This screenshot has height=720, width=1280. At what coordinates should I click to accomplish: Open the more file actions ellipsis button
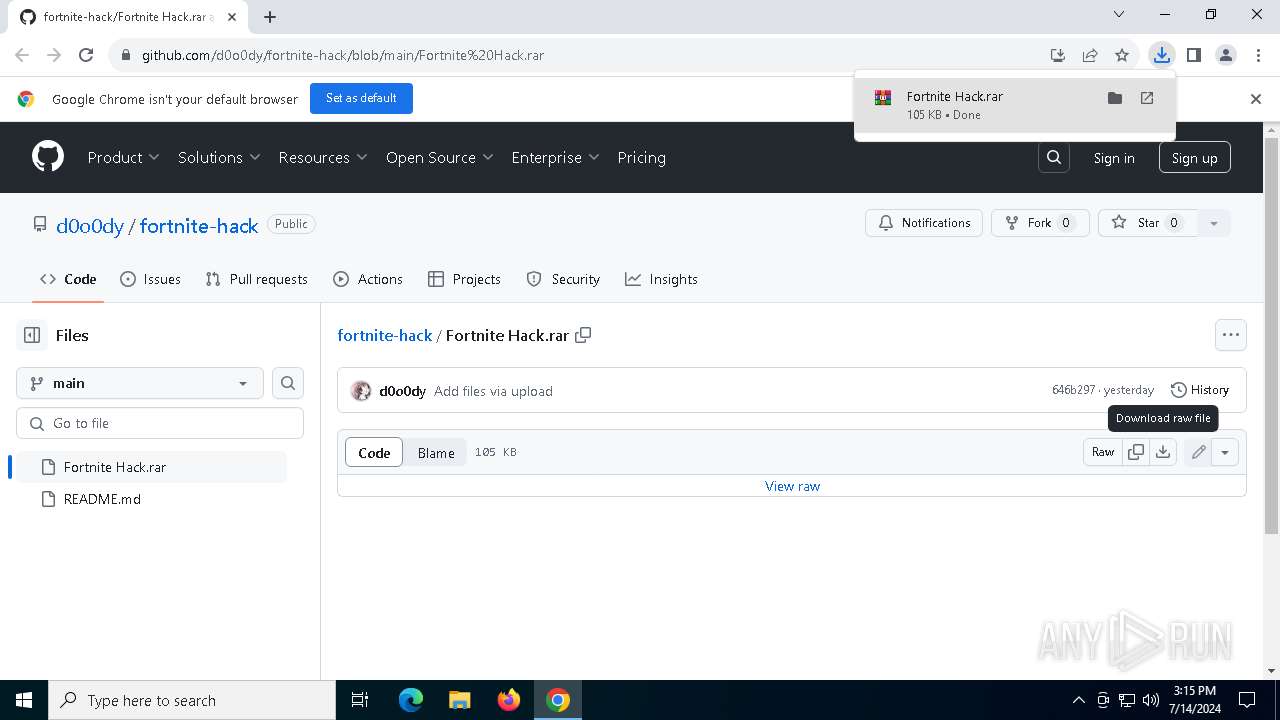(x=1231, y=335)
